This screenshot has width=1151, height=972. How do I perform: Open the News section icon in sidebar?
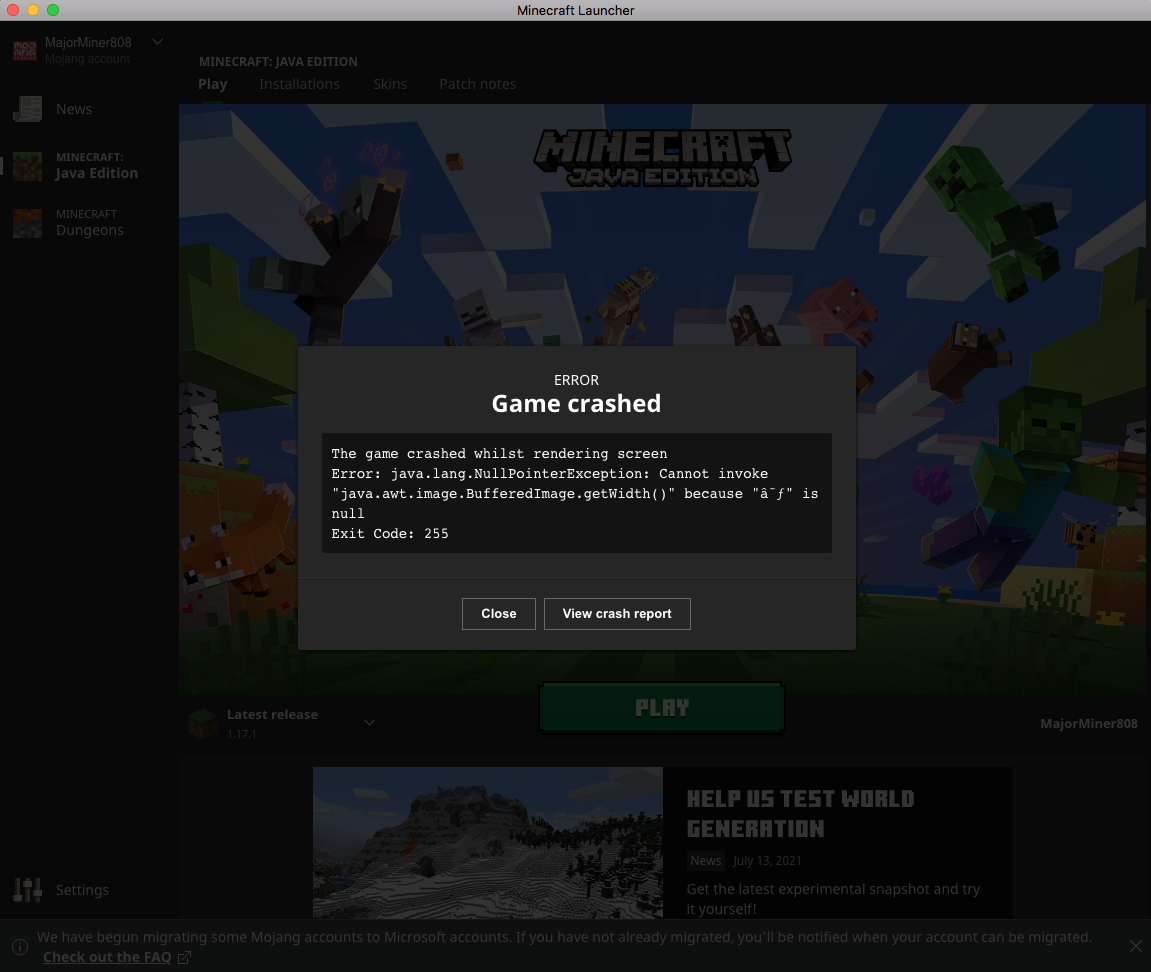(x=27, y=109)
